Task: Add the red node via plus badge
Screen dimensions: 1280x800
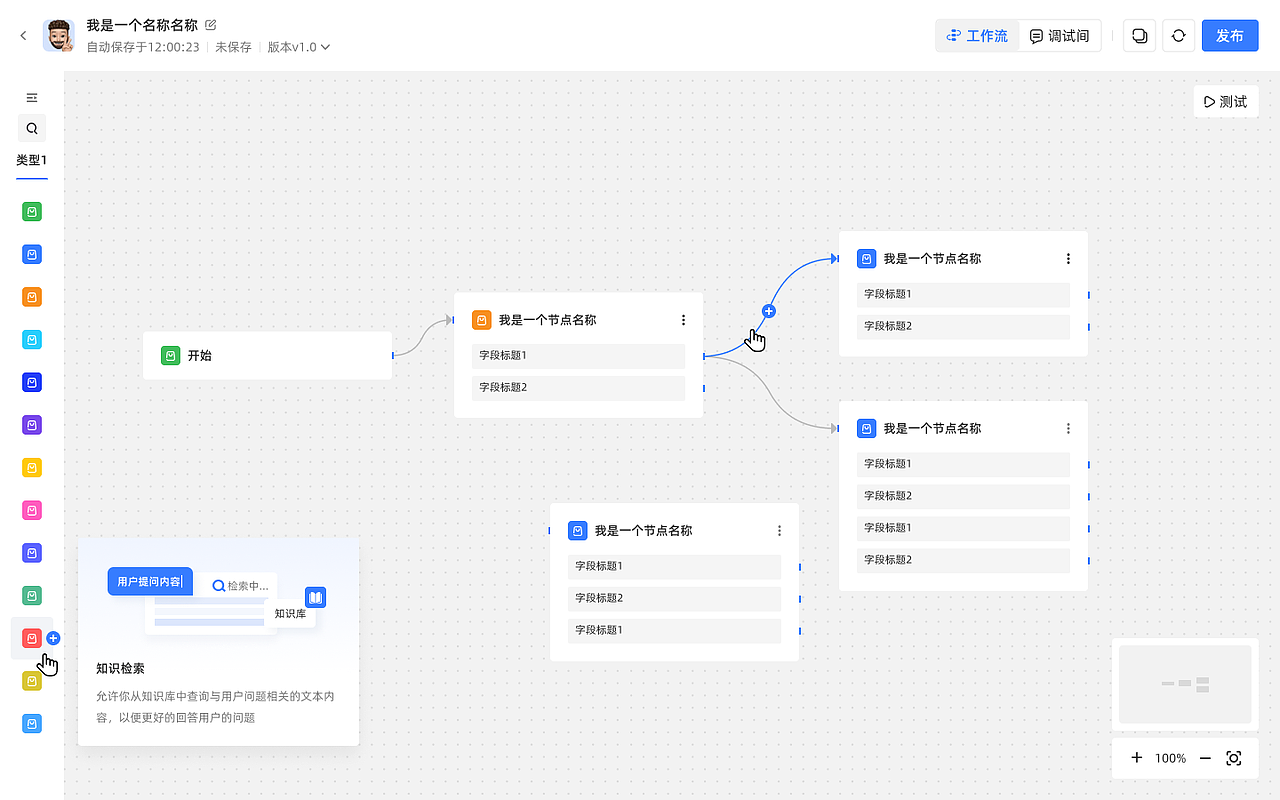Action: (54, 638)
